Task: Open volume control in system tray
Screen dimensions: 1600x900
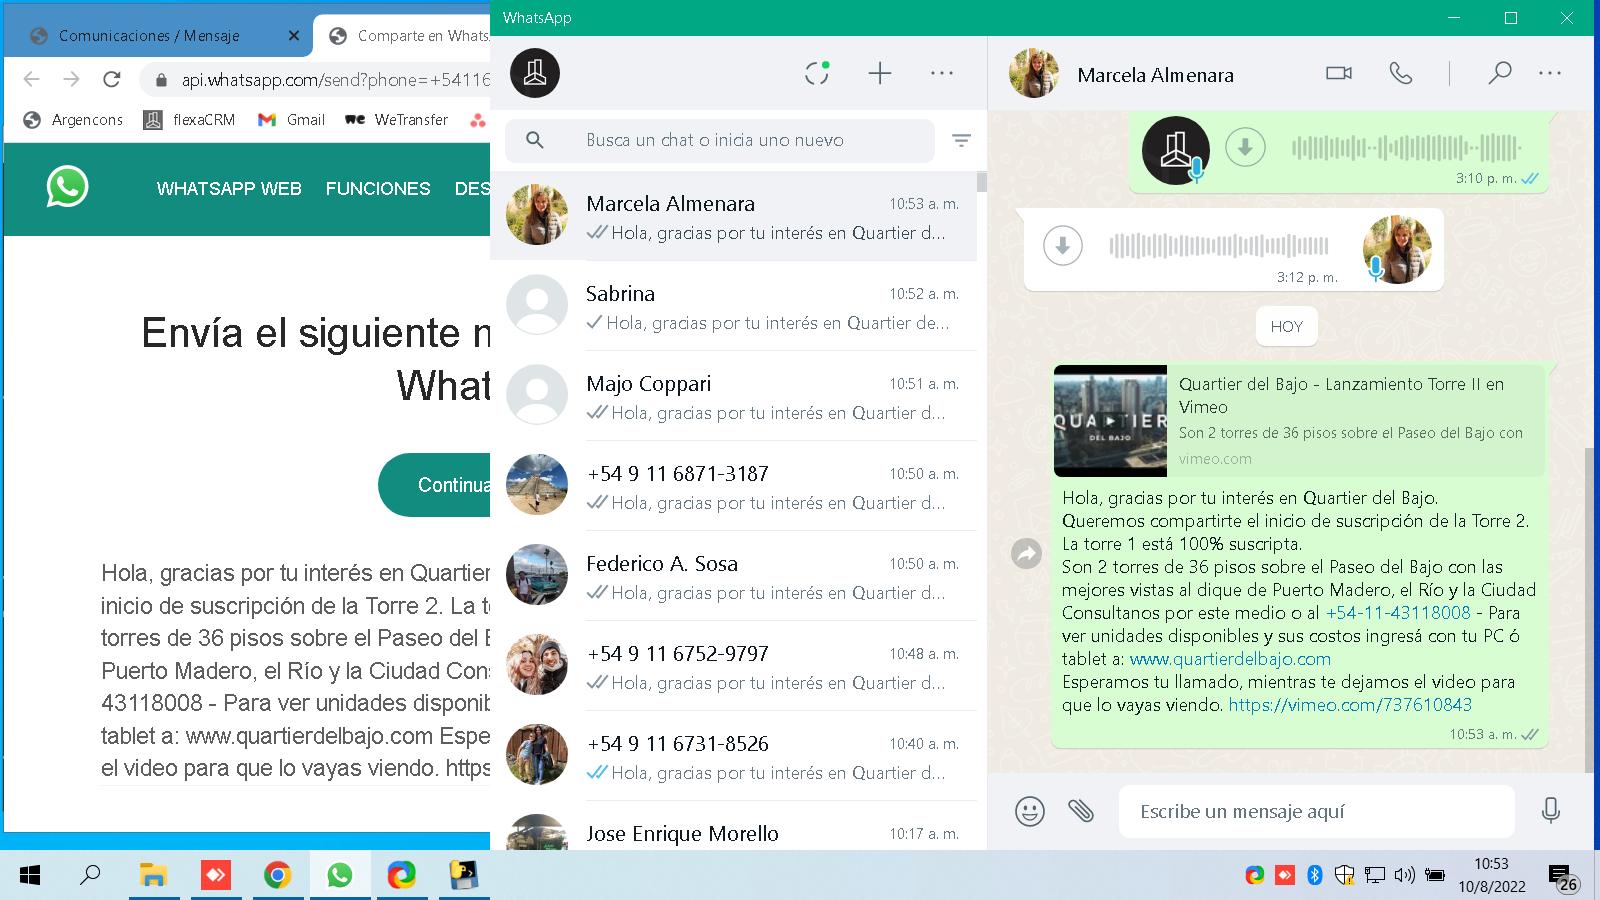Action: point(1405,876)
